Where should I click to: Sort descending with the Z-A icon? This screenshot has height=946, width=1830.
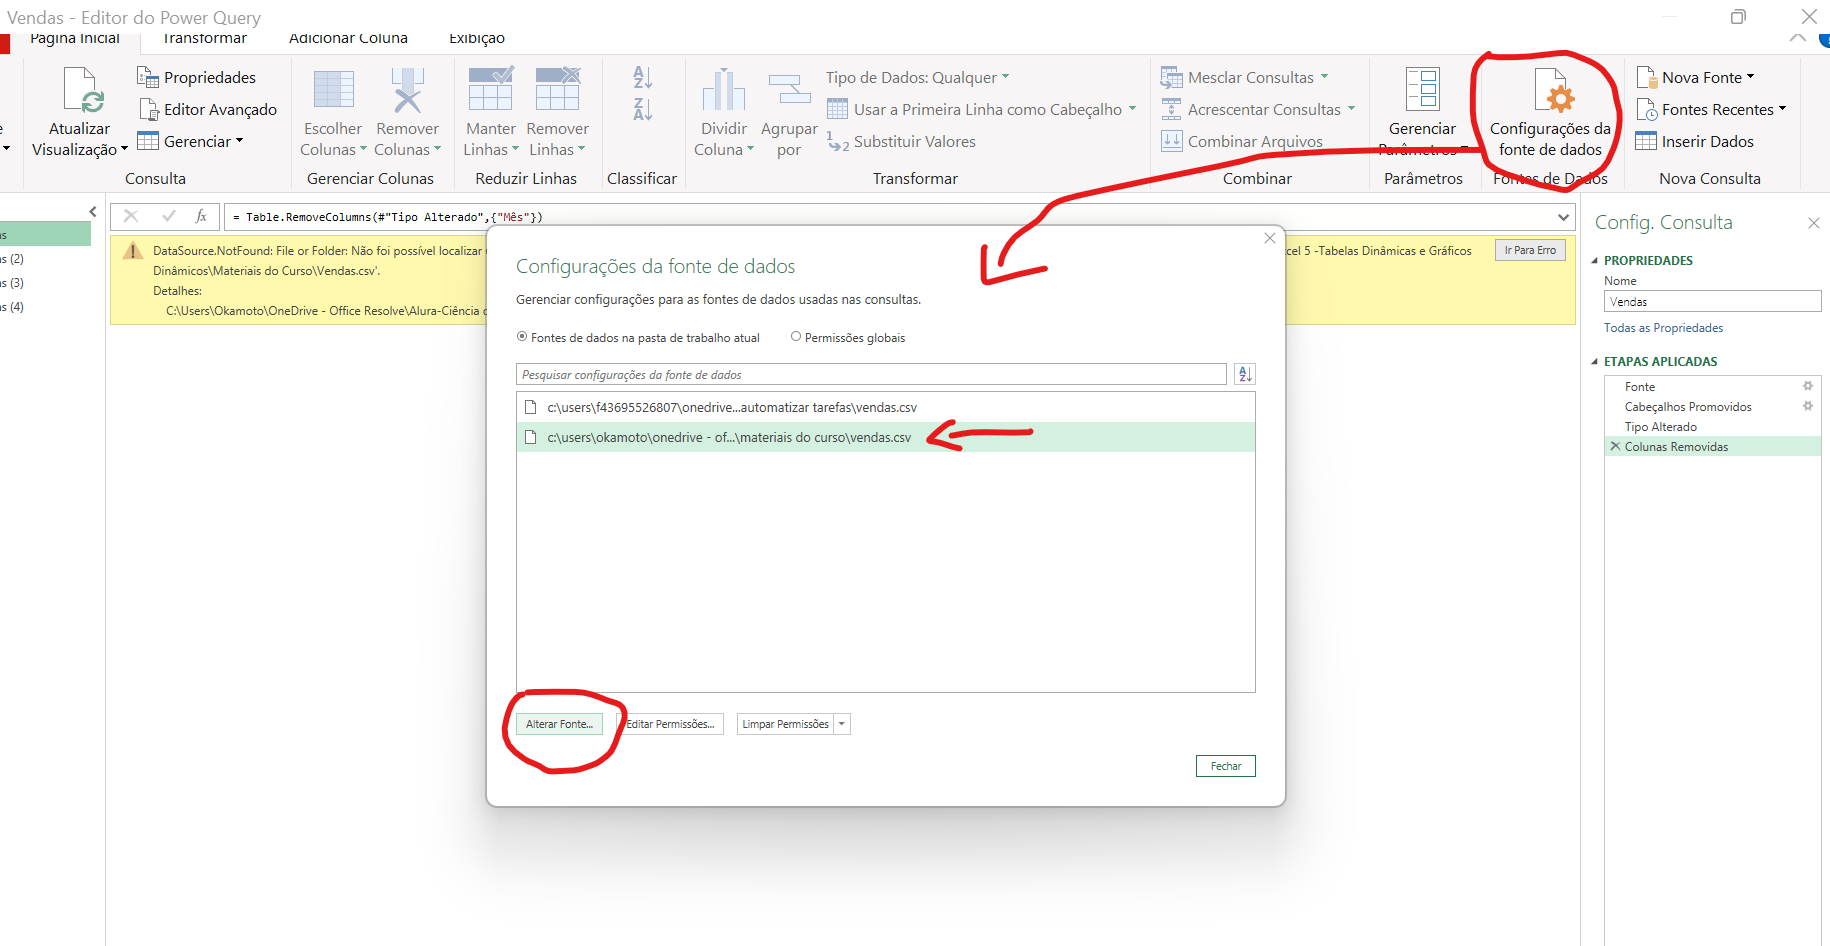pos(643,109)
